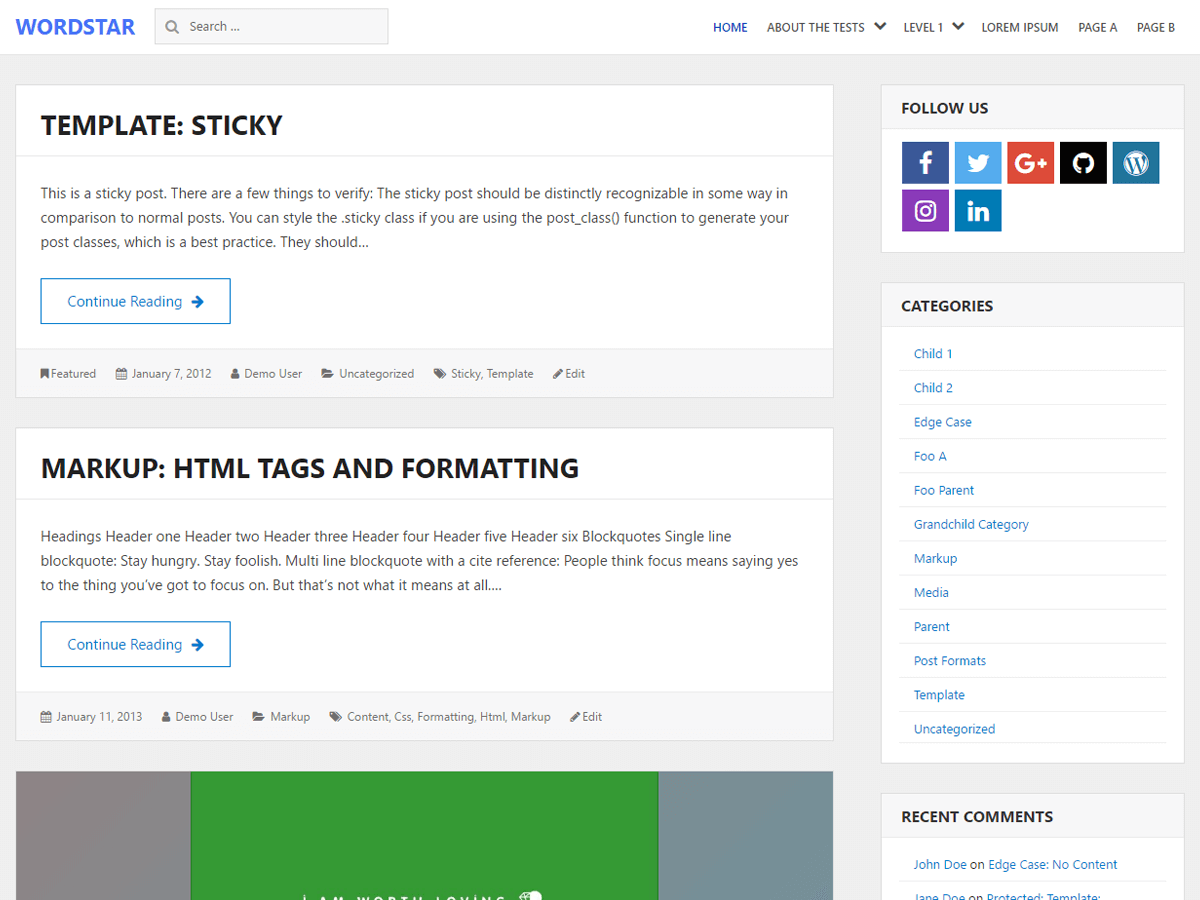Open the Lorem Ipsum menu item
This screenshot has width=1200, height=900.
(1019, 28)
